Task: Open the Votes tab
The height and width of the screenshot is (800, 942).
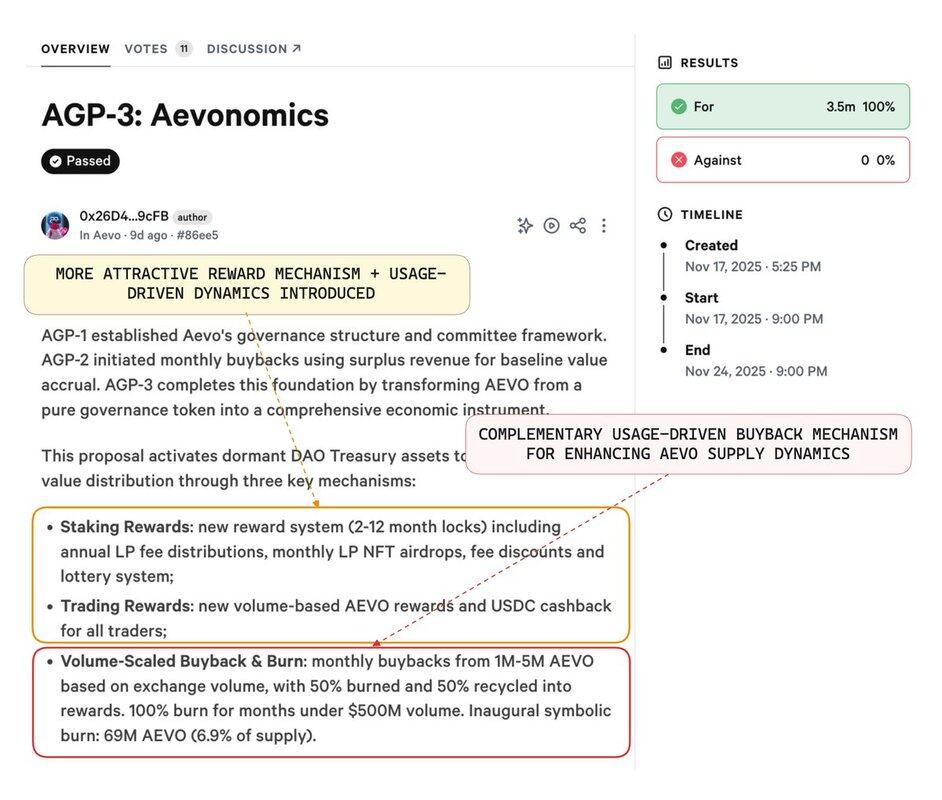Action: 146,49
